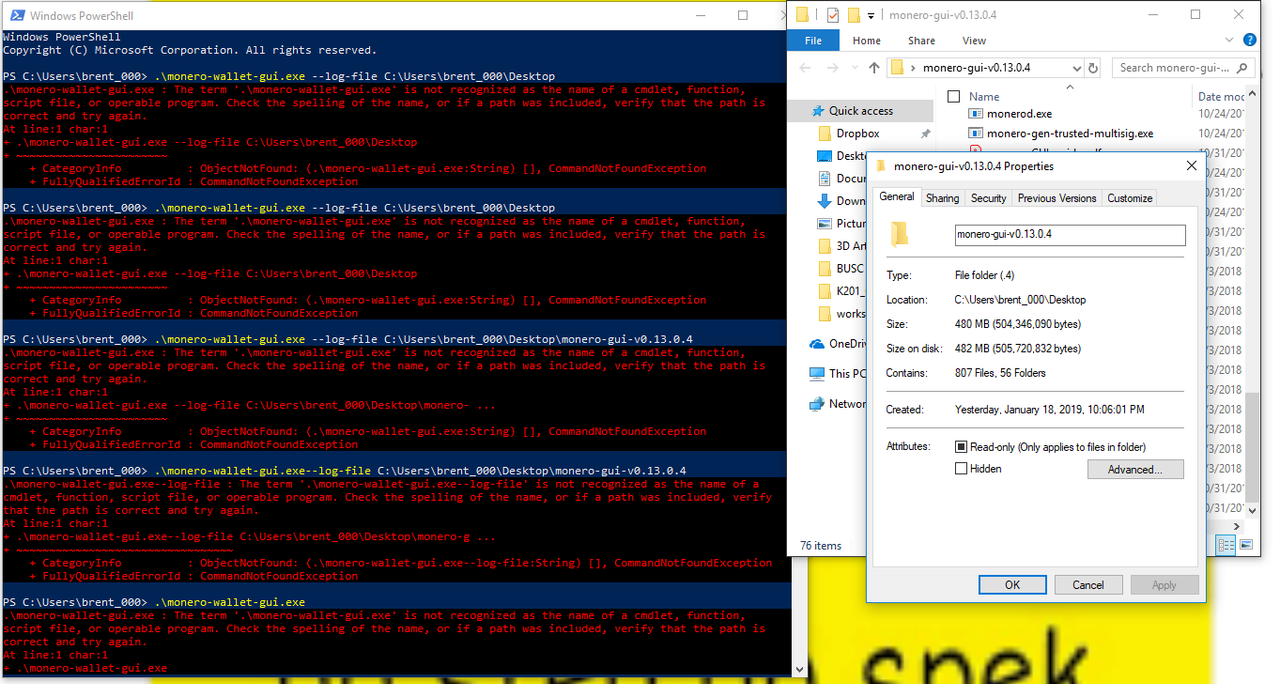Switch to the large thumbnails view button
Viewport: 1280px width, 684px height.
tap(1245, 545)
